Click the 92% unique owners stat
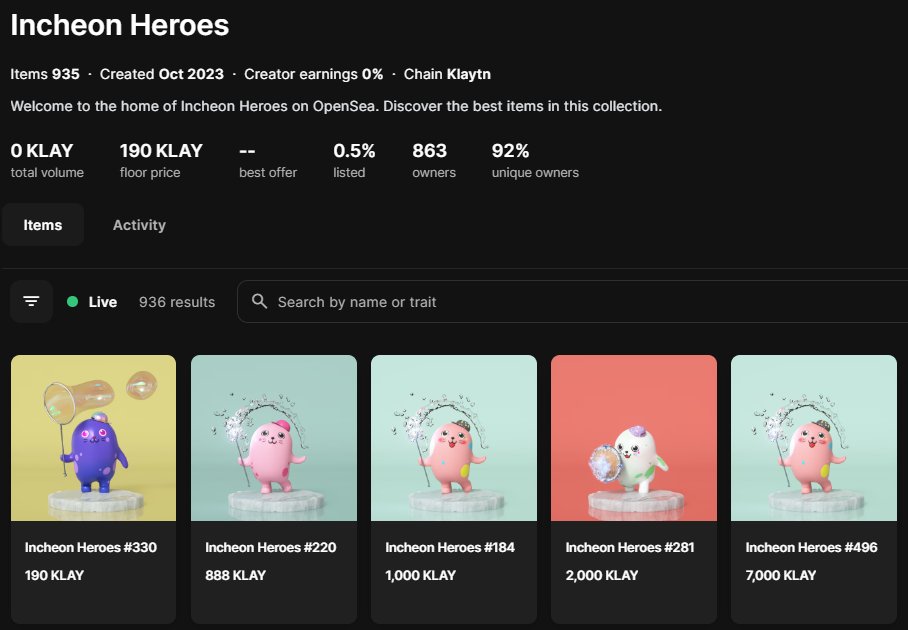 [x=535, y=160]
